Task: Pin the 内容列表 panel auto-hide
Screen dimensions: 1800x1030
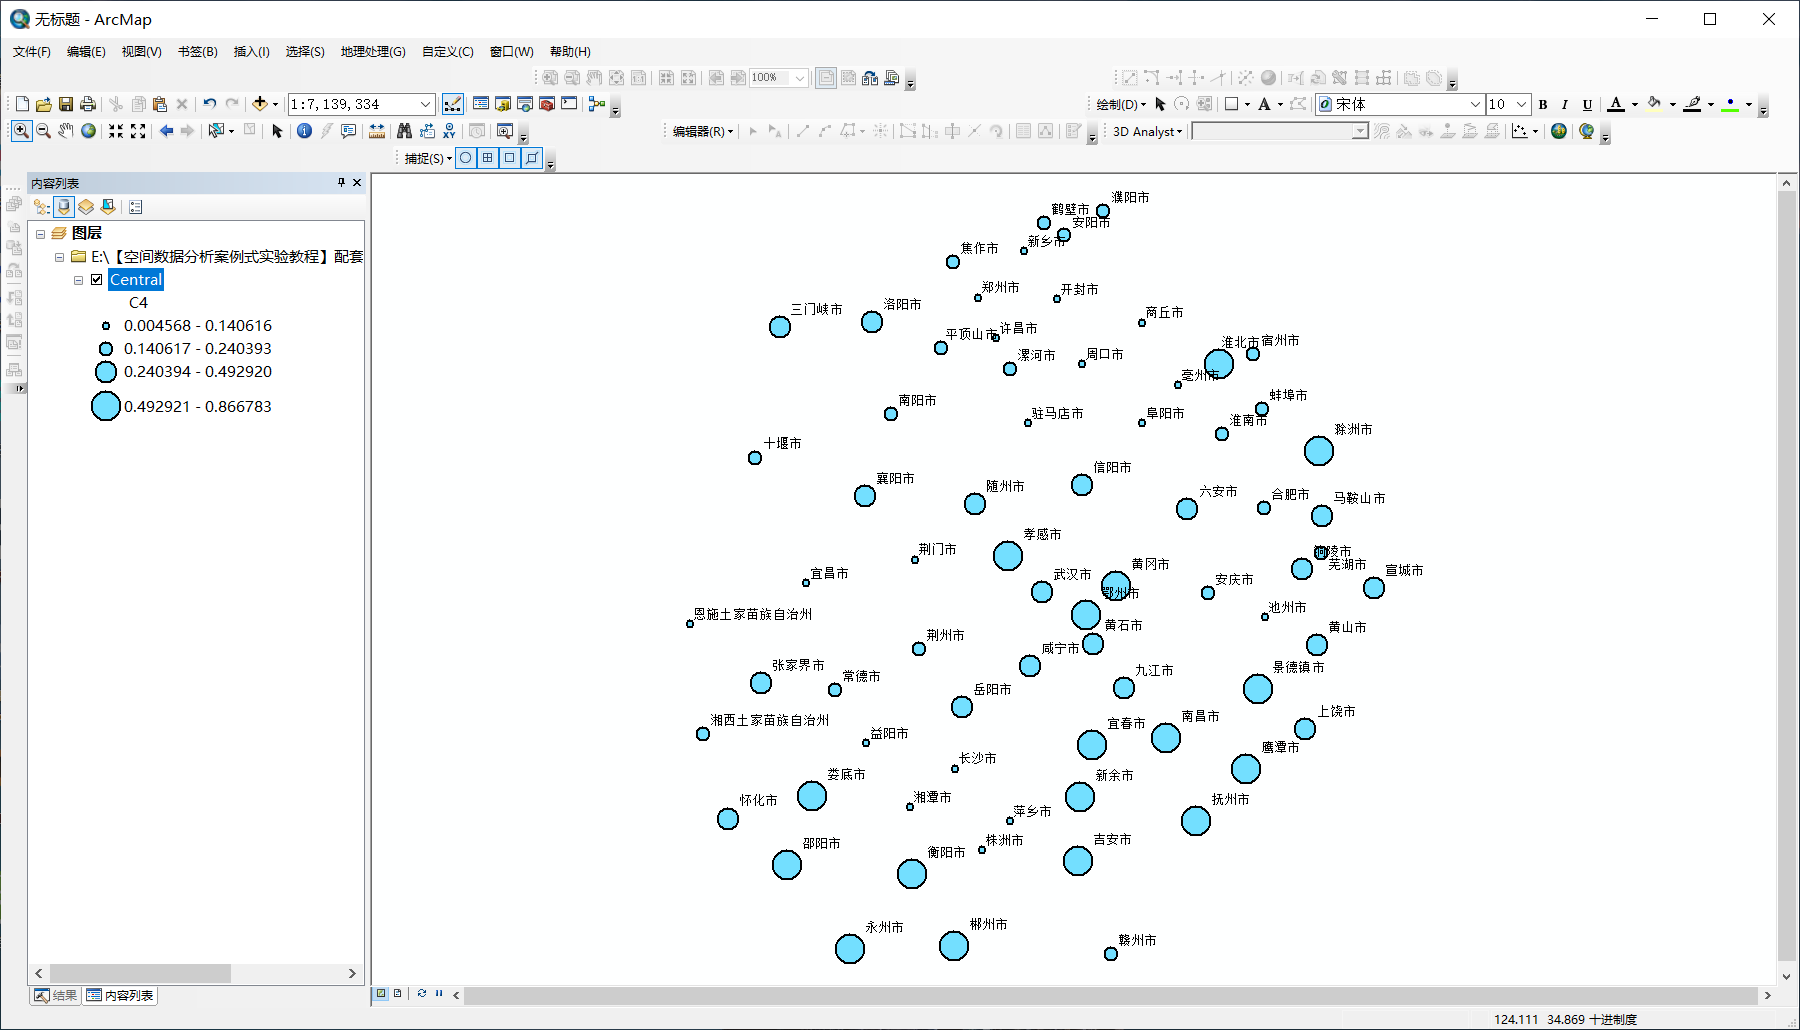Action: 341,183
